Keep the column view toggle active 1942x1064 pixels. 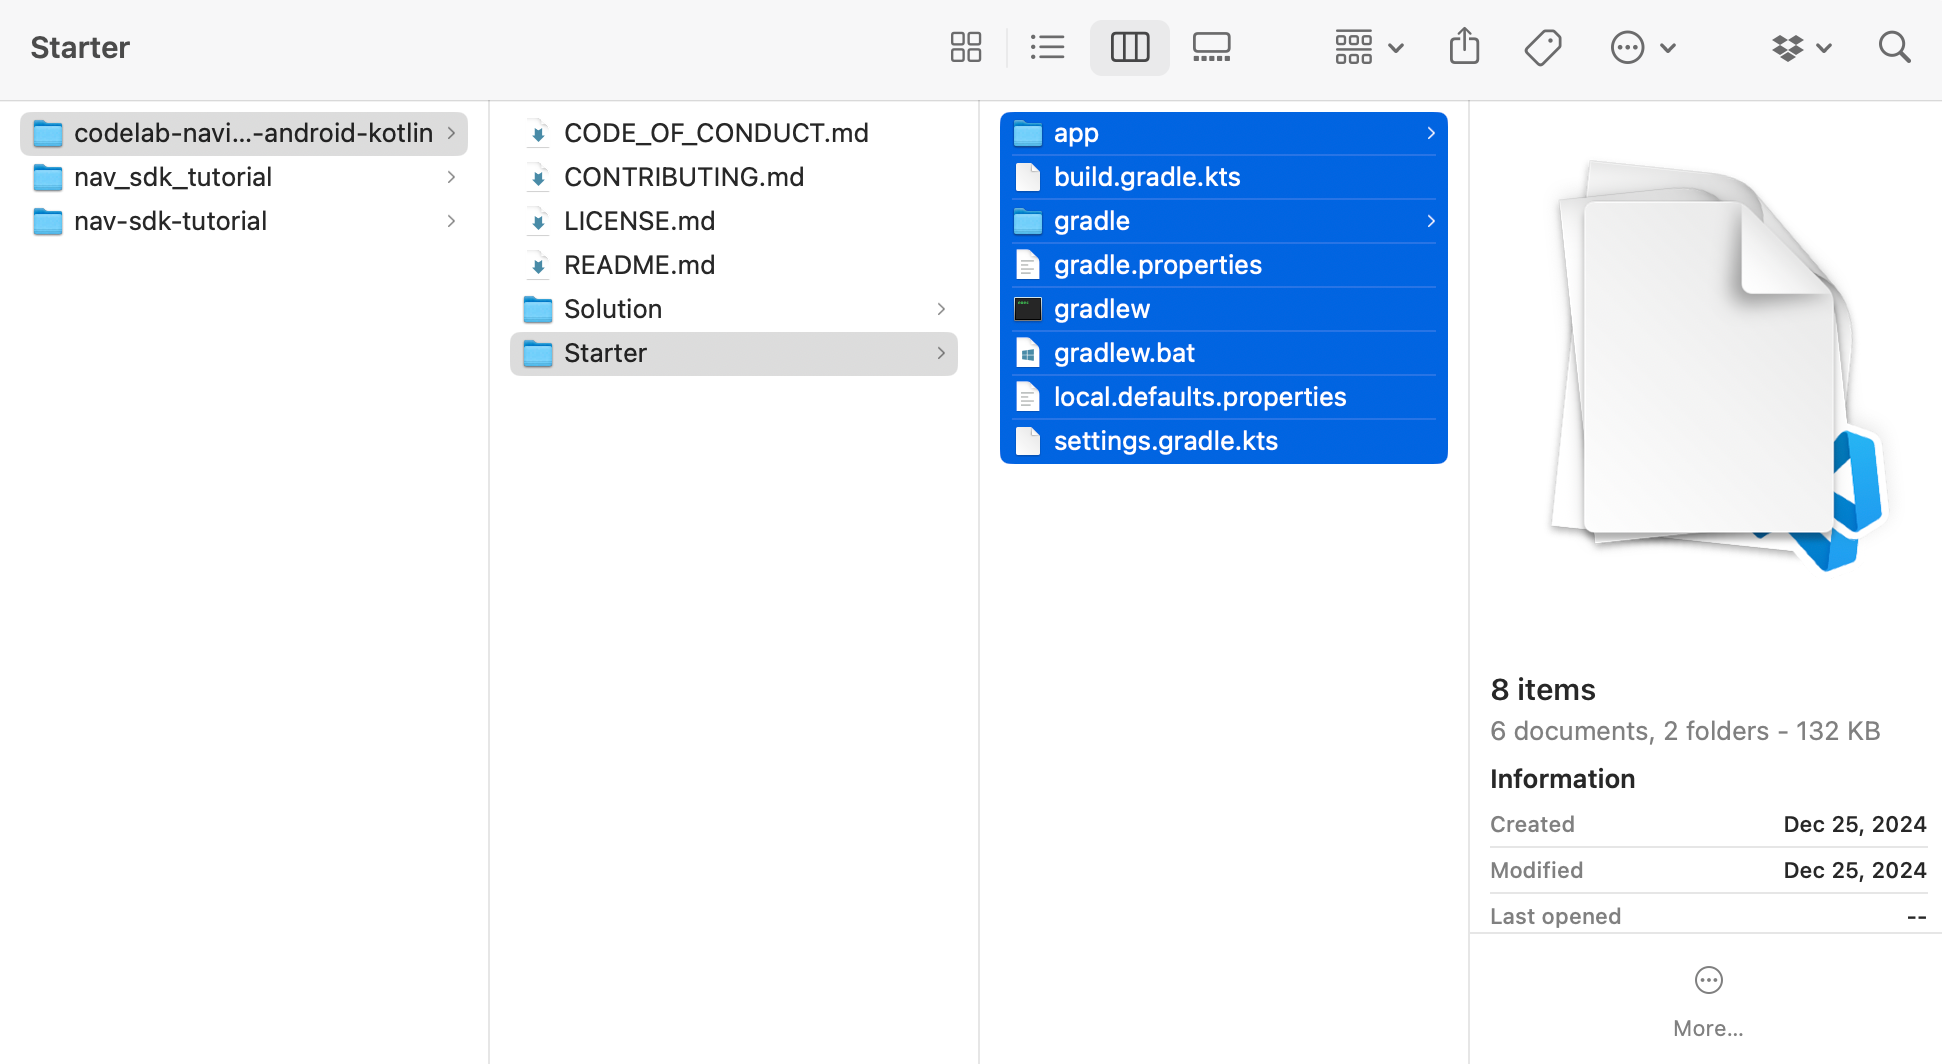pos(1129,46)
